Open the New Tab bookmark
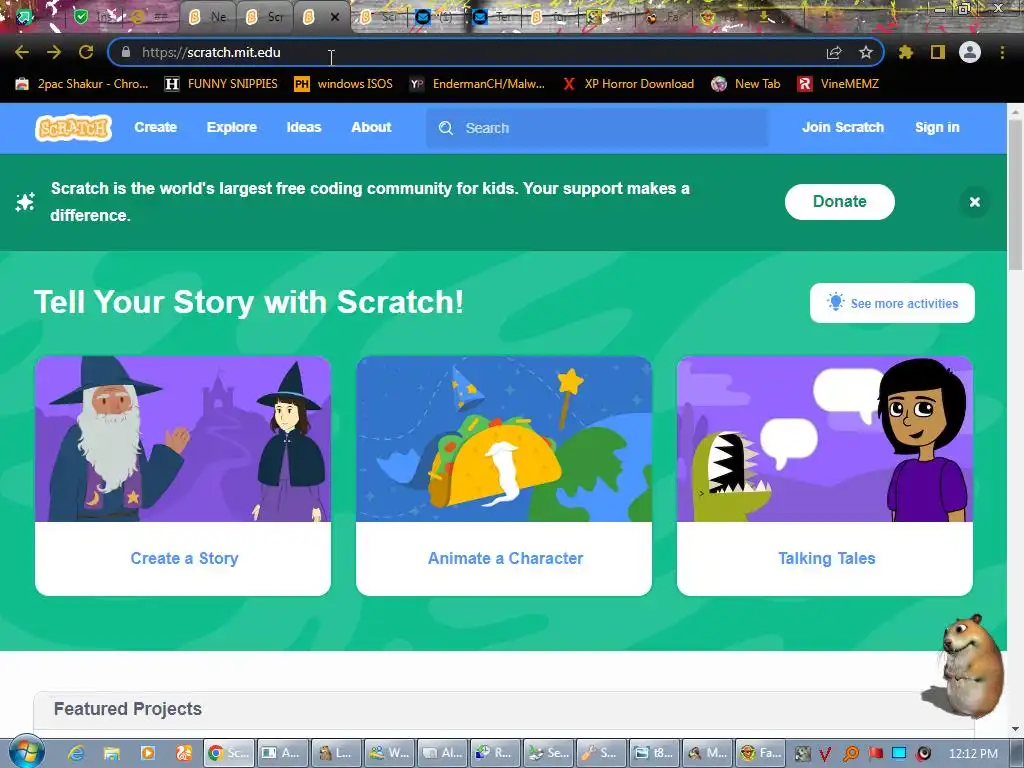Screen dimensions: 1024x768 (746, 84)
